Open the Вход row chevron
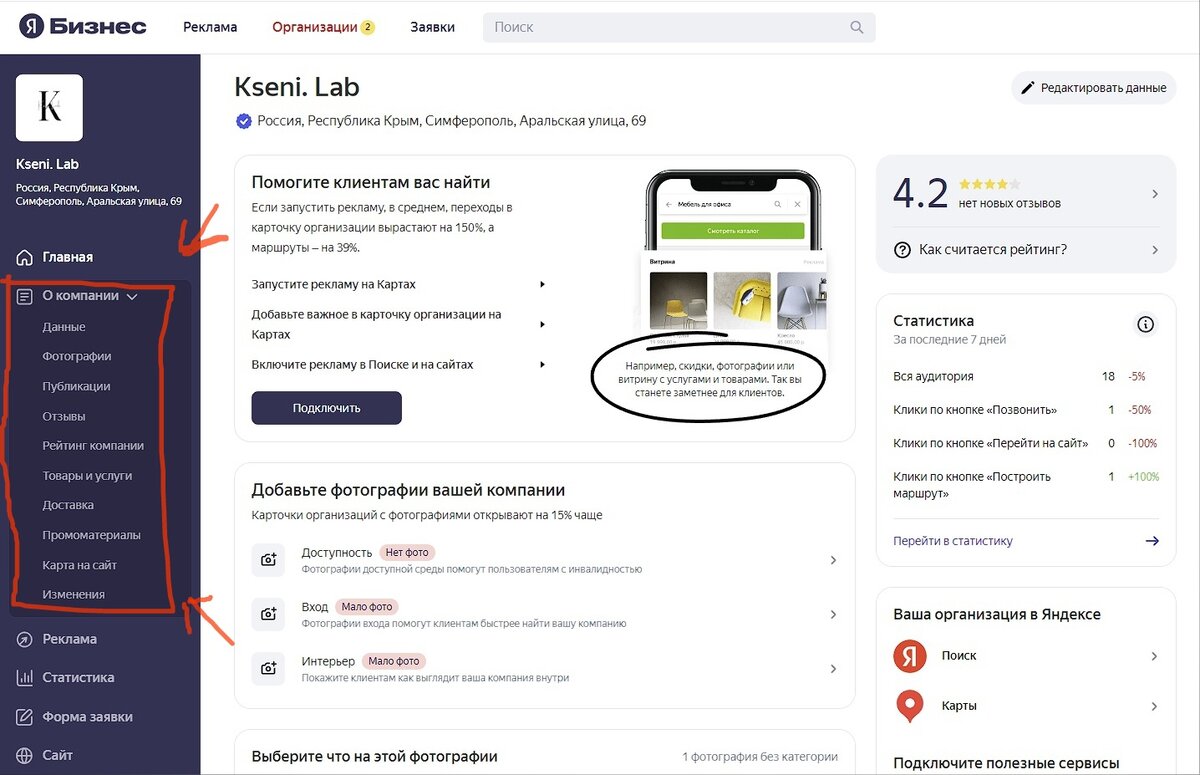 coord(834,615)
